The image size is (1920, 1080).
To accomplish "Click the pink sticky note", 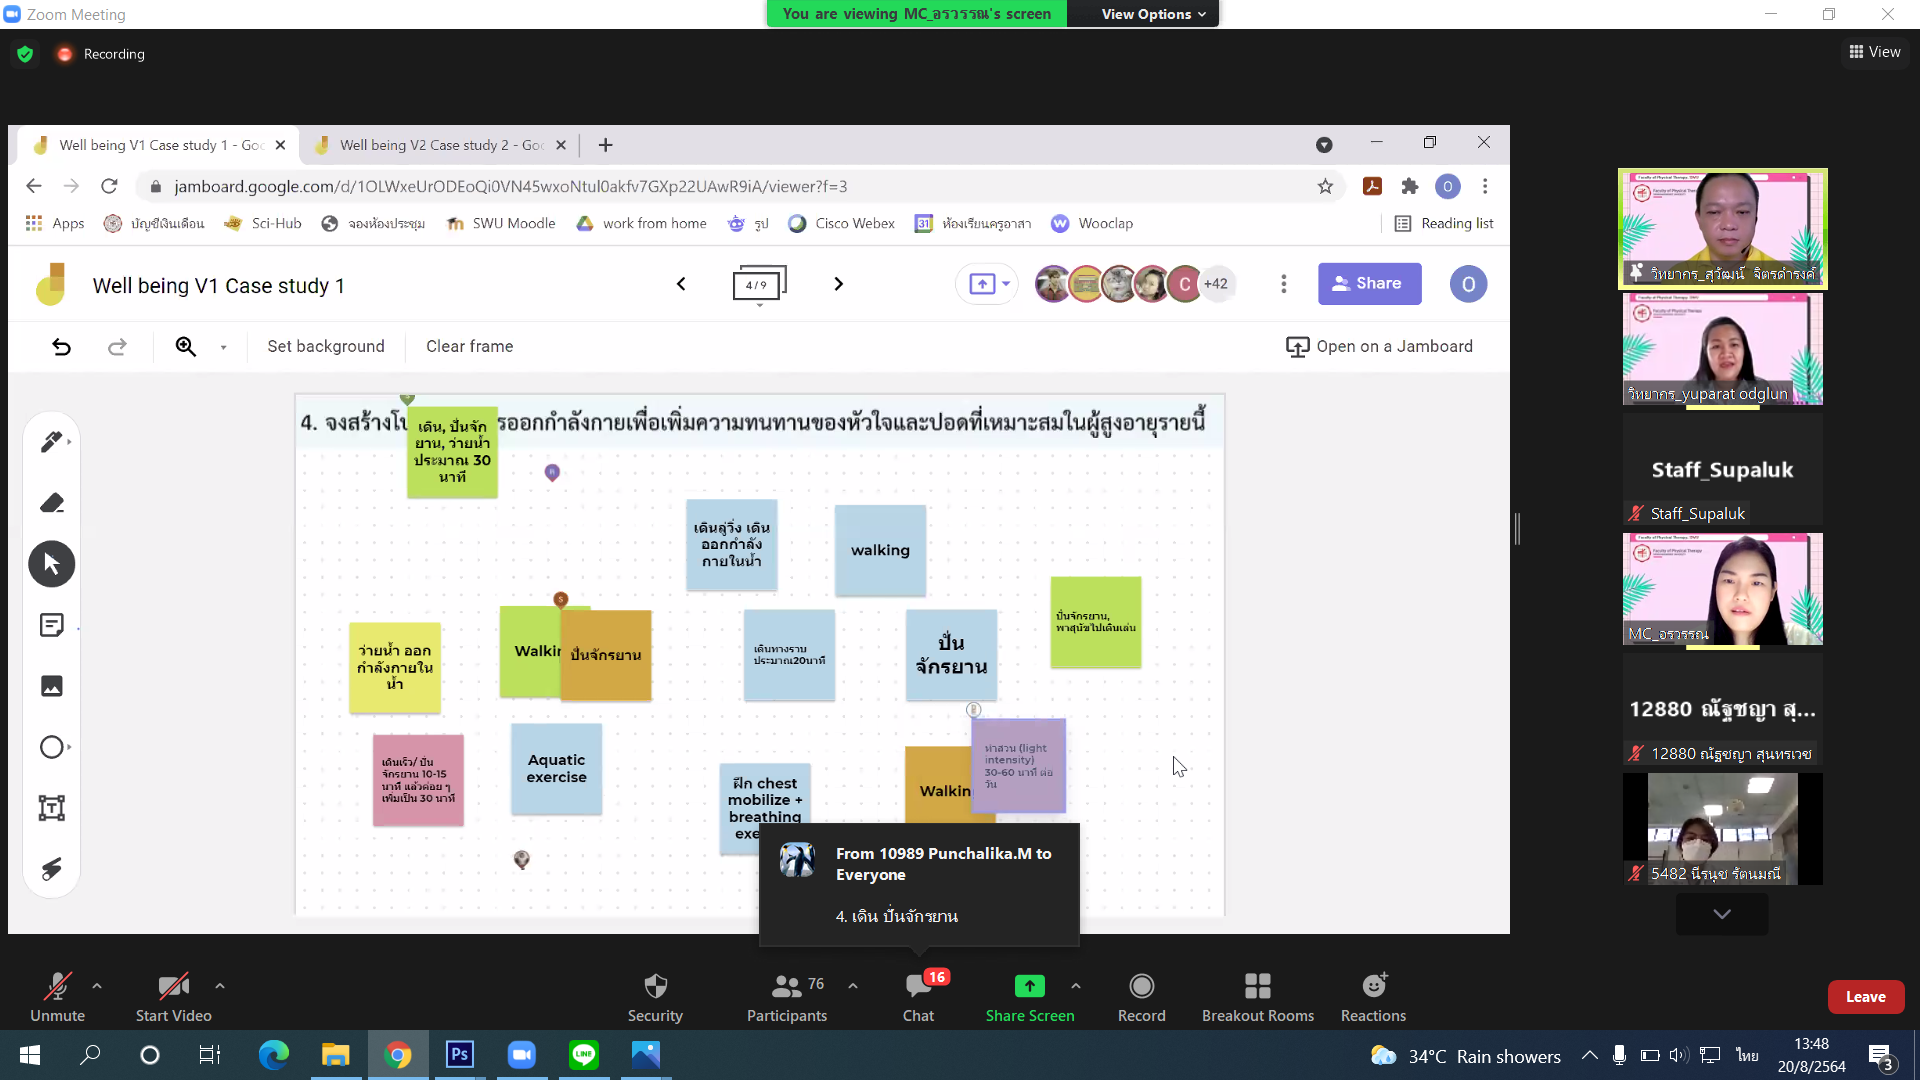I will pyautogui.click(x=418, y=780).
